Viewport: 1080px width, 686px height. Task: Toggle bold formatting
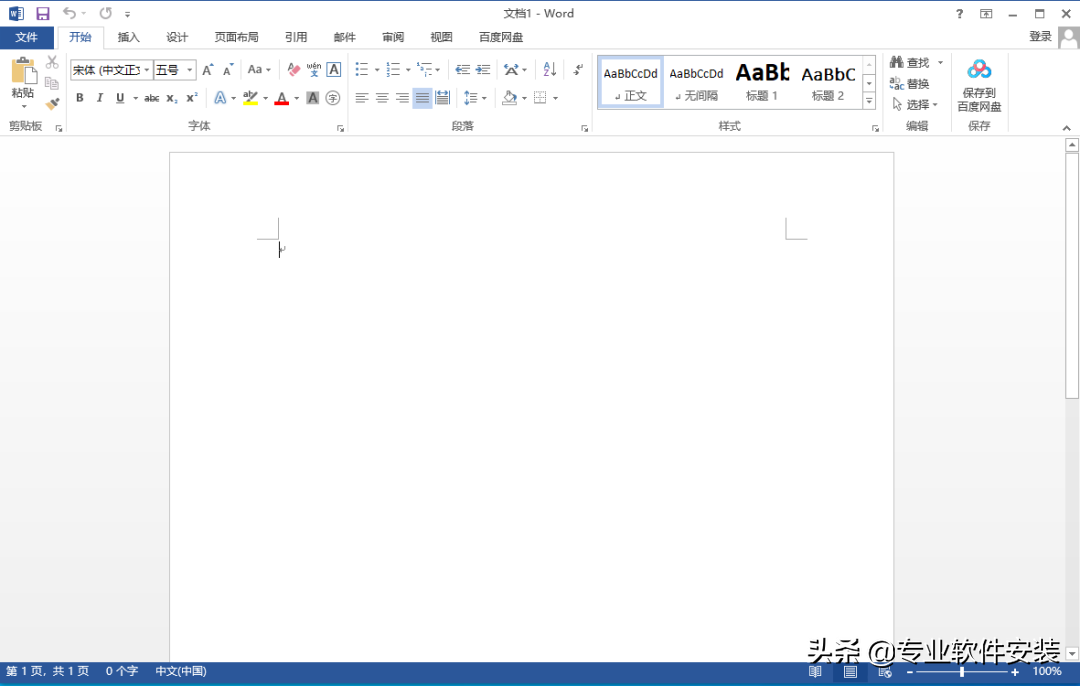tap(80, 98)
